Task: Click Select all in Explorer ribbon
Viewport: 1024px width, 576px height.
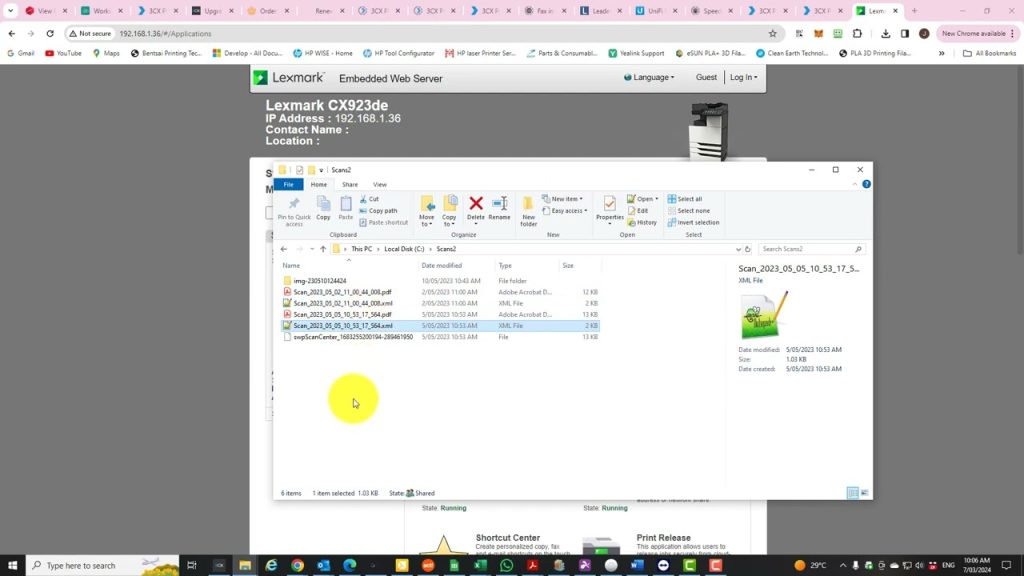Action: point(685,199)
